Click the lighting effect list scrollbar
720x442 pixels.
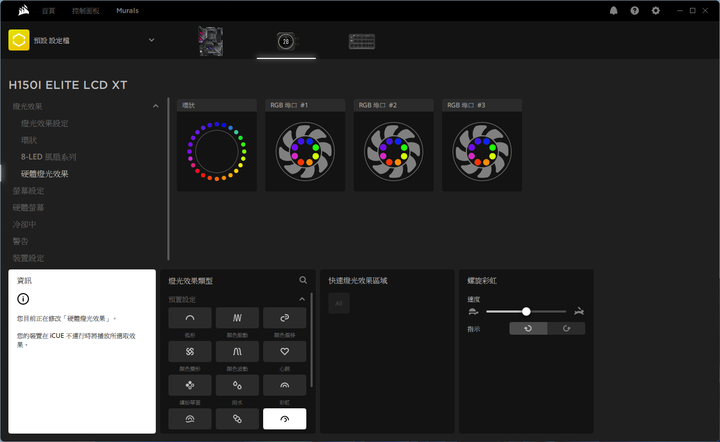(312, 340)
